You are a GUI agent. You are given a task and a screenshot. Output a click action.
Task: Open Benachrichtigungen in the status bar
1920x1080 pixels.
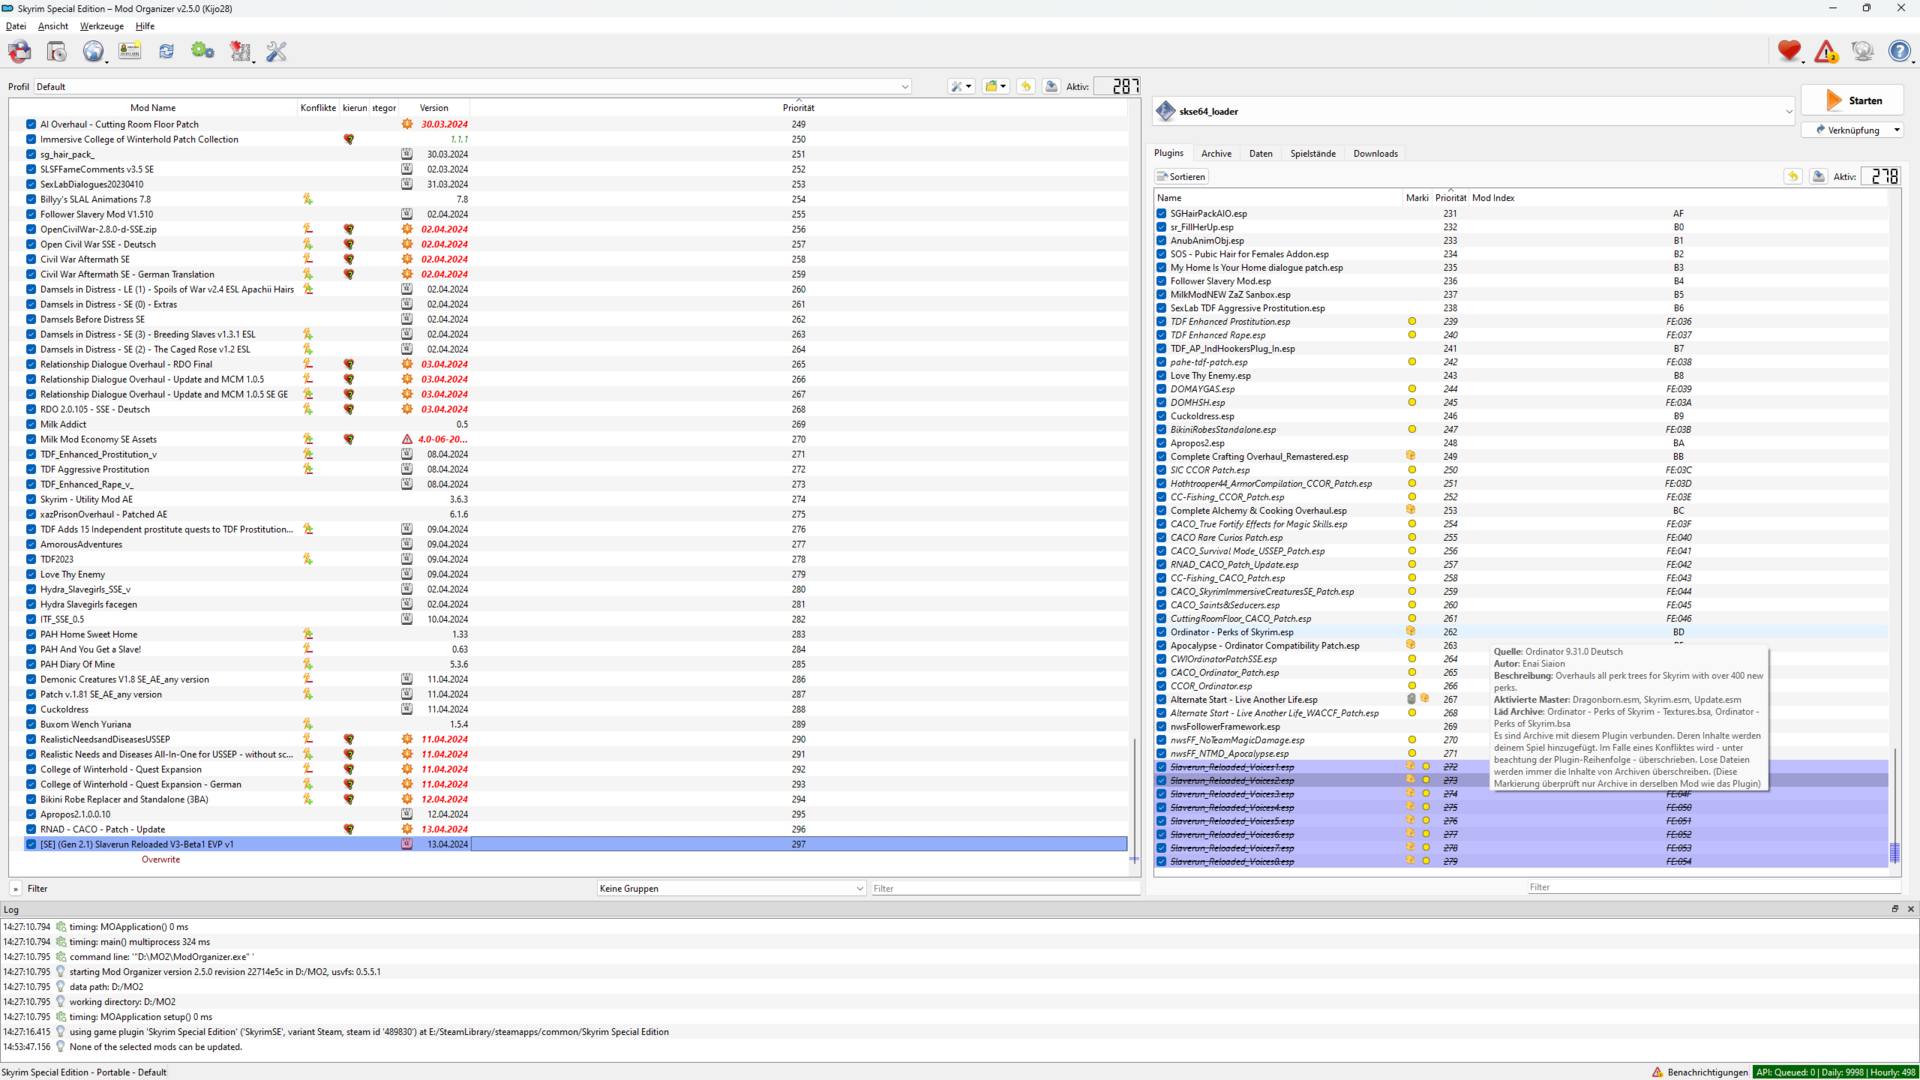coord(1700,1072)
